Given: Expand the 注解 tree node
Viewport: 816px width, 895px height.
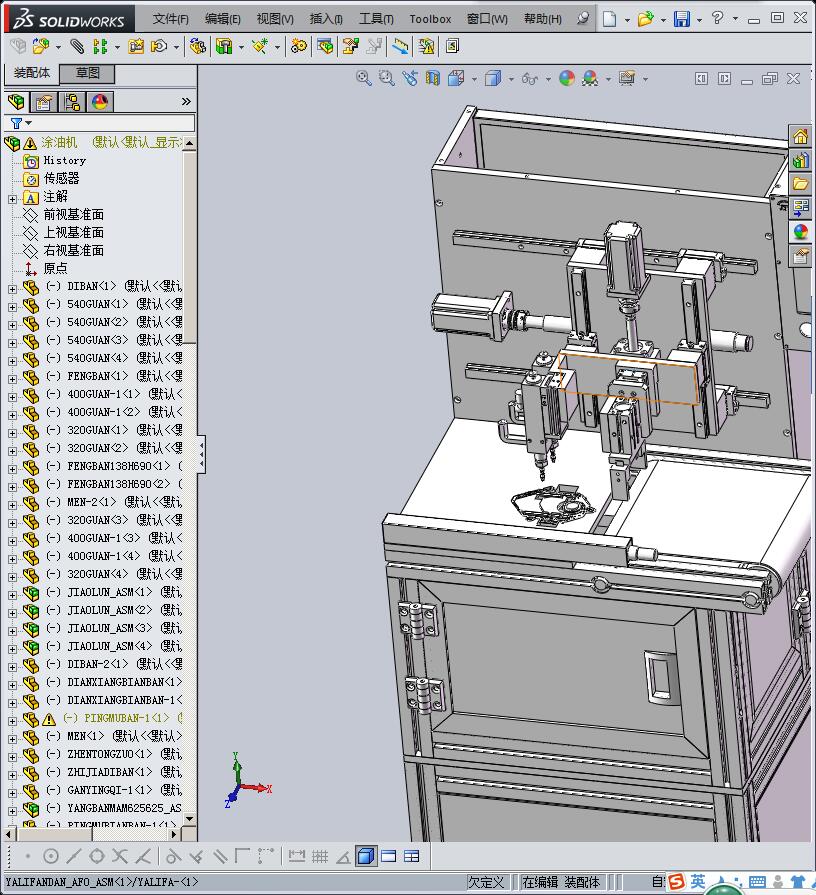Looking at the screenshot, I should 13,199.
